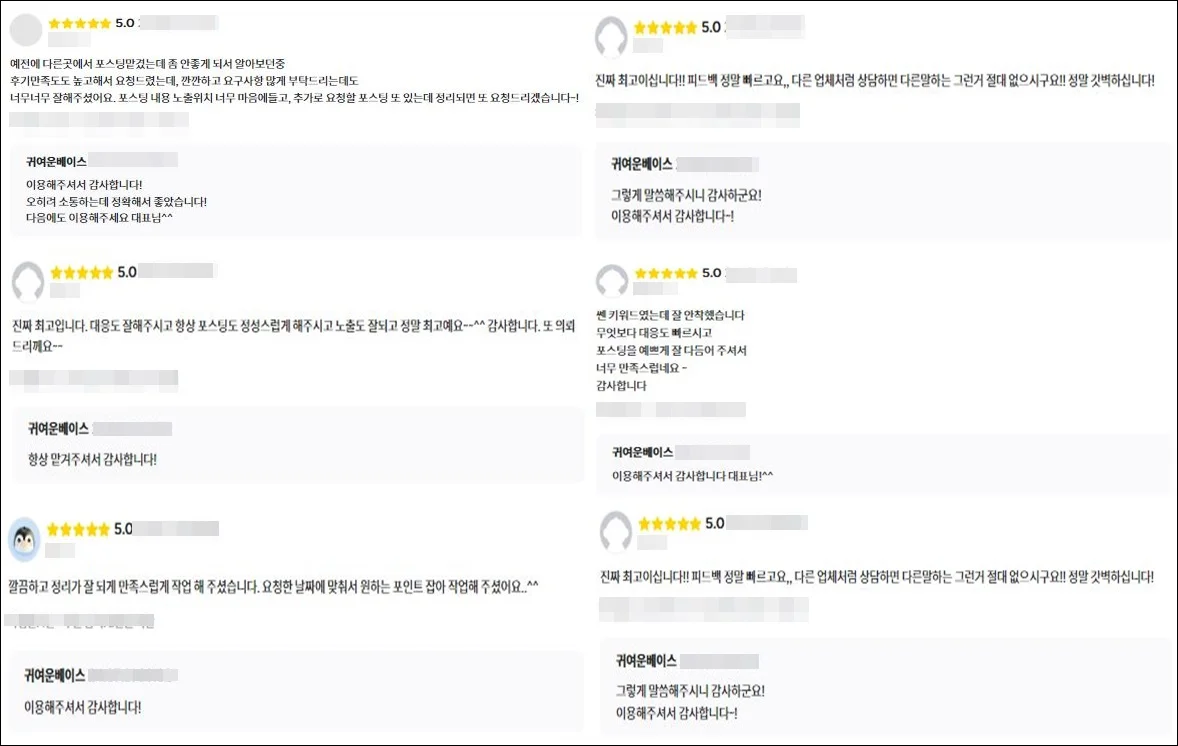Click the 5.0 score beside penguin avatar
Viewport: 1178px width, 746px height.
click(x=123, y=529)
